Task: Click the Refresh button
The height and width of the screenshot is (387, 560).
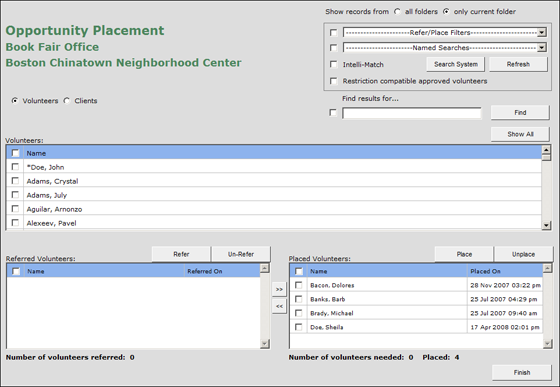Action: pos(518,64)
